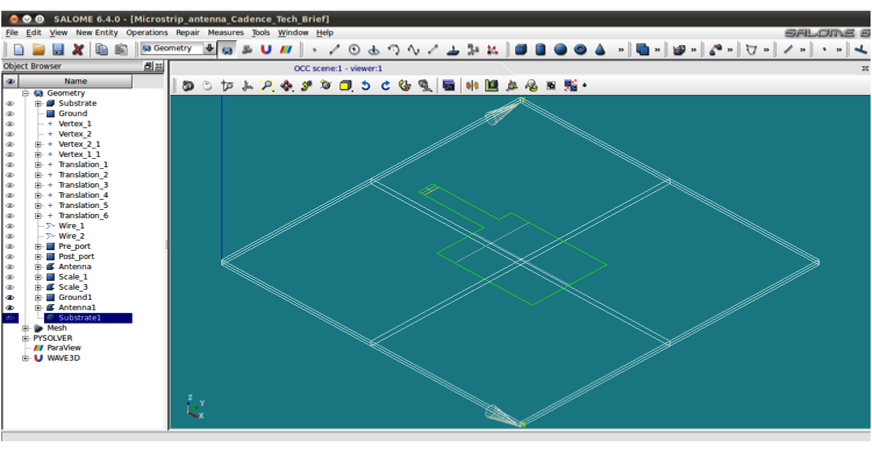This screenshot has height=452, width=872.
Task: Create an arc with the arc tool
Action: click(x=394, y=49)
